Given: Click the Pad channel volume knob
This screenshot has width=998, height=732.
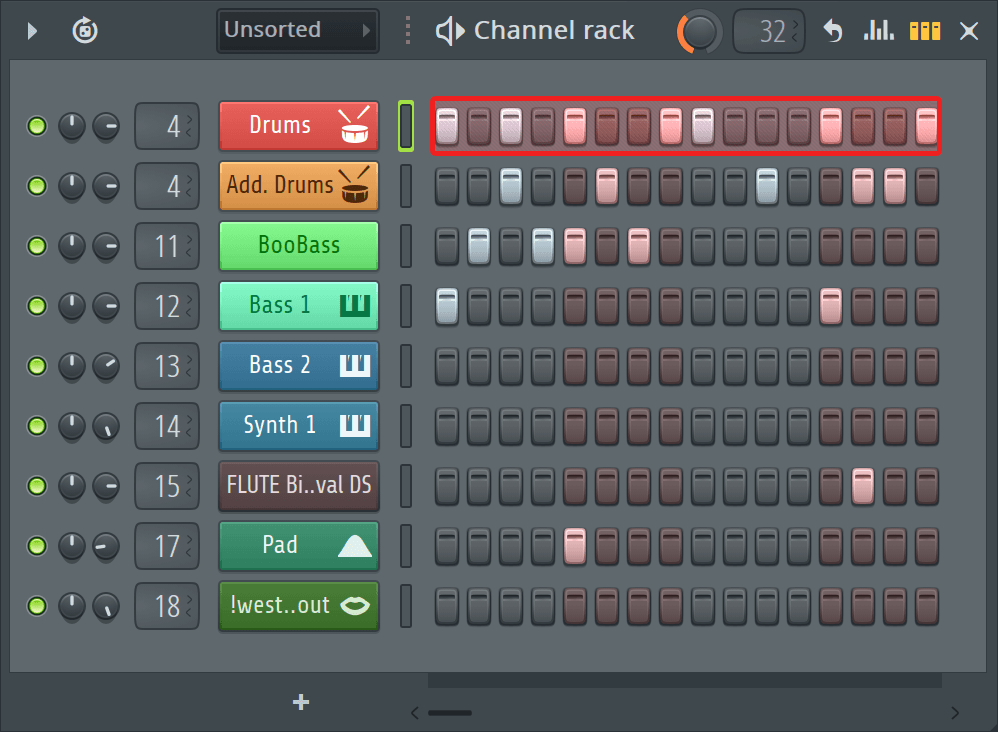Looking at the screenshot, I should coord(106,545).
